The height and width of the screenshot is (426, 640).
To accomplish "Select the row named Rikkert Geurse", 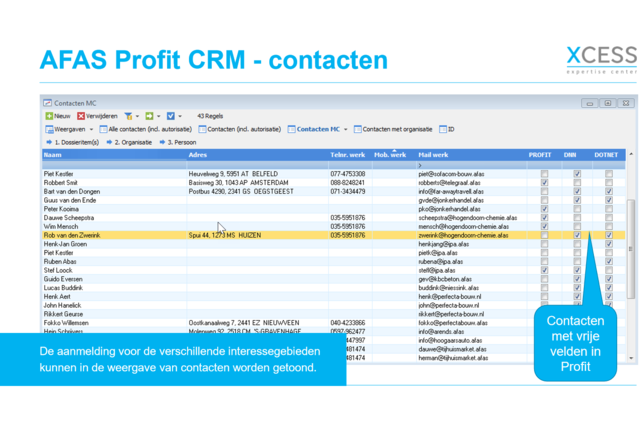I will [x=333, y=314].
